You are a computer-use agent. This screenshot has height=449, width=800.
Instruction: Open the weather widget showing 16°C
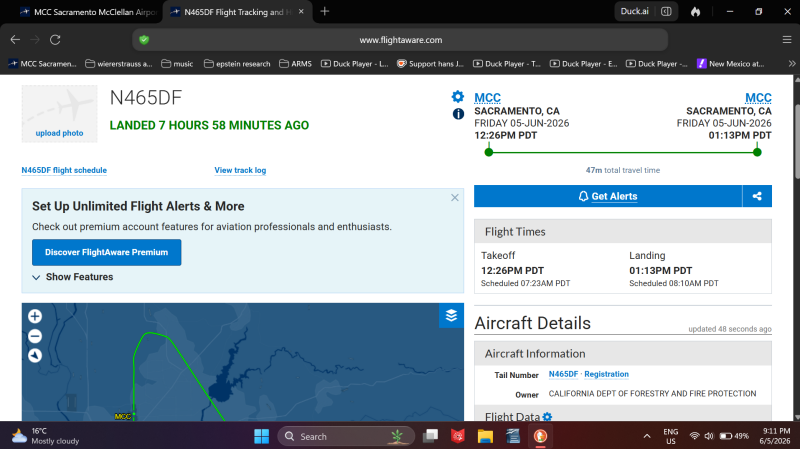[x=46, y=436]
